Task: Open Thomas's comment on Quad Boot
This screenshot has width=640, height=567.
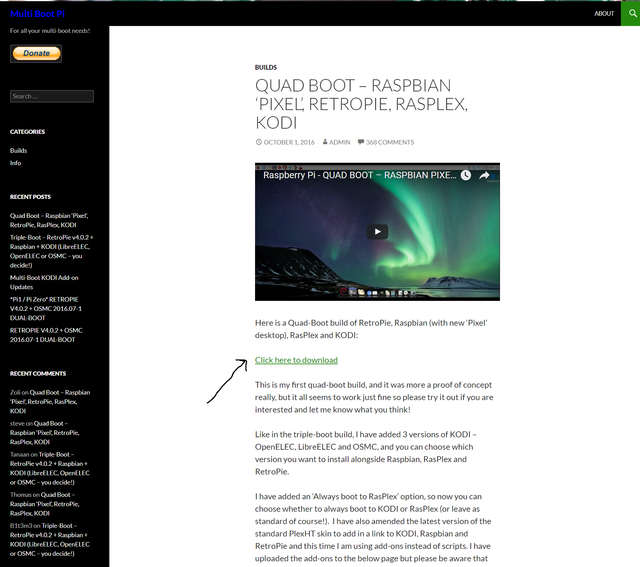Action: tap(44, 504)
